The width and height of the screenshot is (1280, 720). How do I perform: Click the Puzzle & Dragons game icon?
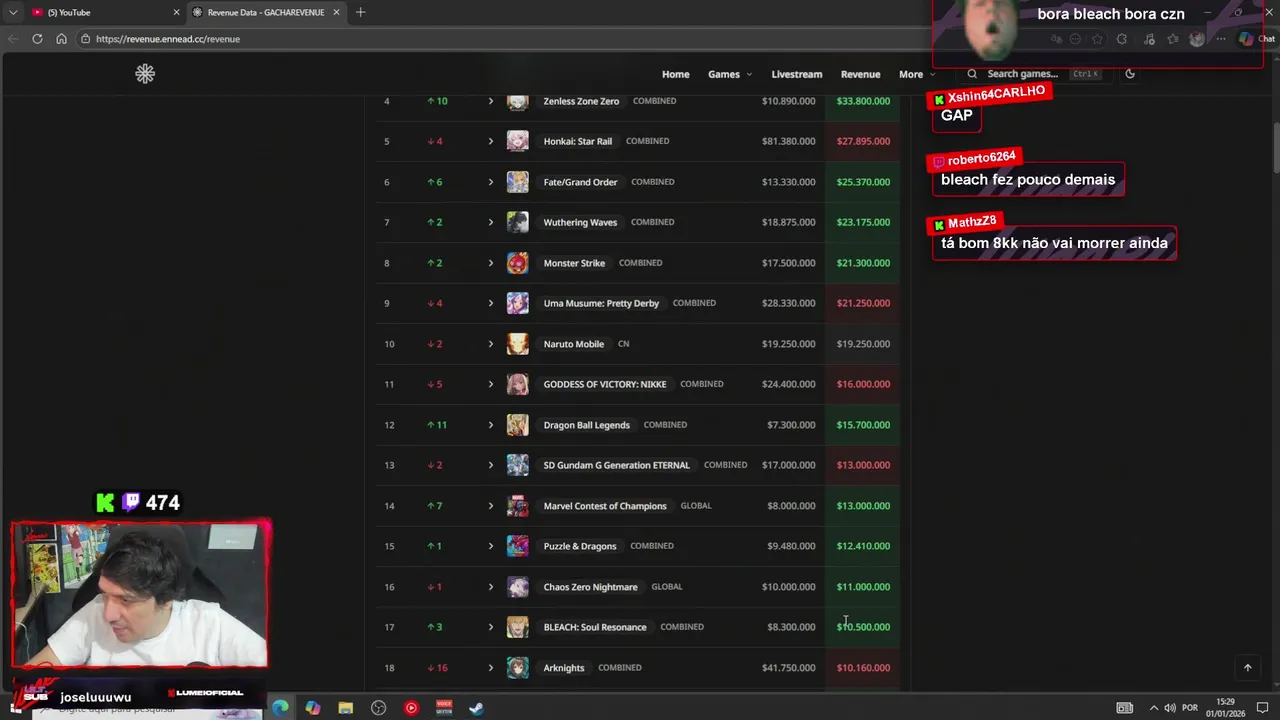(x=518, y=546)
